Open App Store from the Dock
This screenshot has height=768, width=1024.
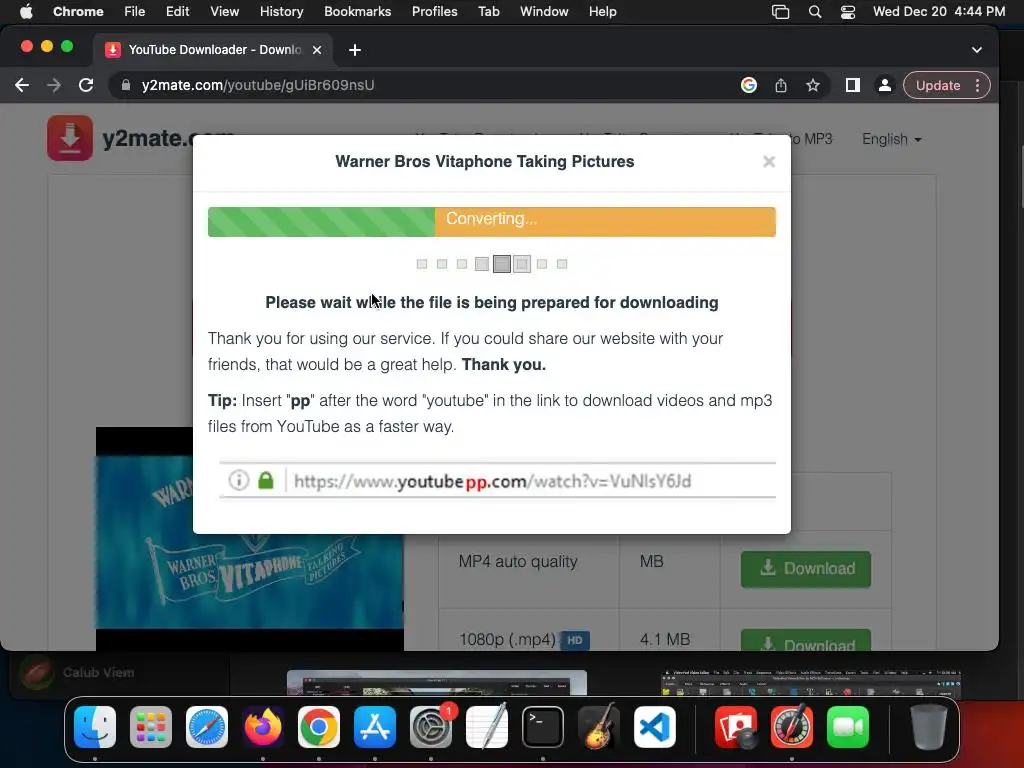click(375, 727)
